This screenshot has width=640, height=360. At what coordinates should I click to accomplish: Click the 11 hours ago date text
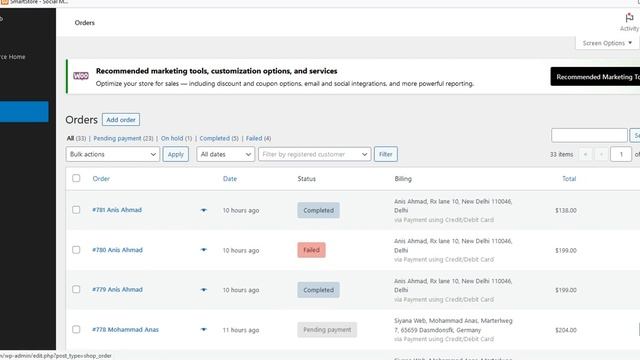(x=241, y=330)
